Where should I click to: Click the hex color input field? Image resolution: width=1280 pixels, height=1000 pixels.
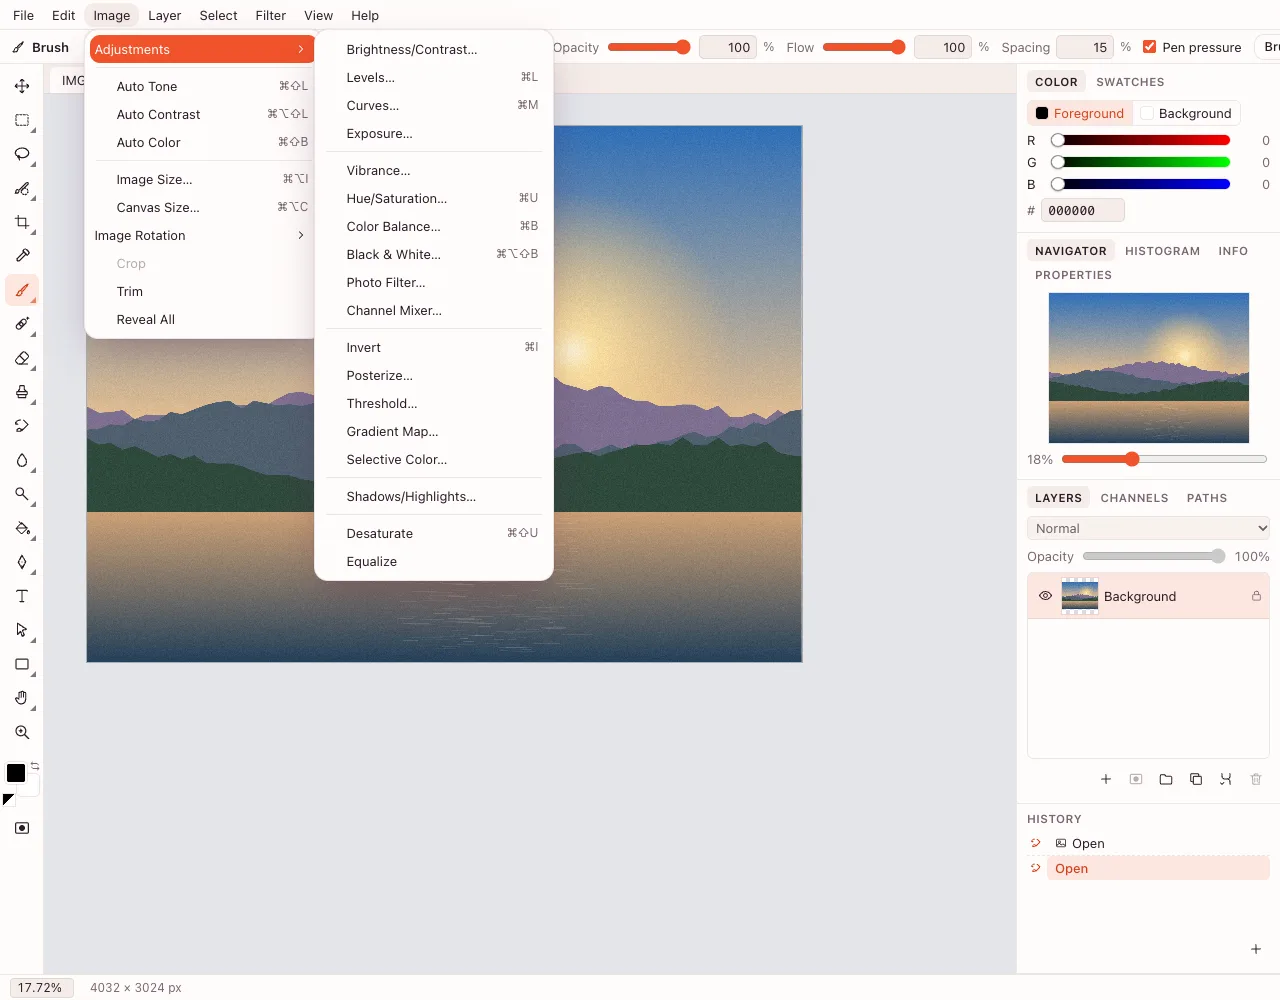coord(1083,210)
